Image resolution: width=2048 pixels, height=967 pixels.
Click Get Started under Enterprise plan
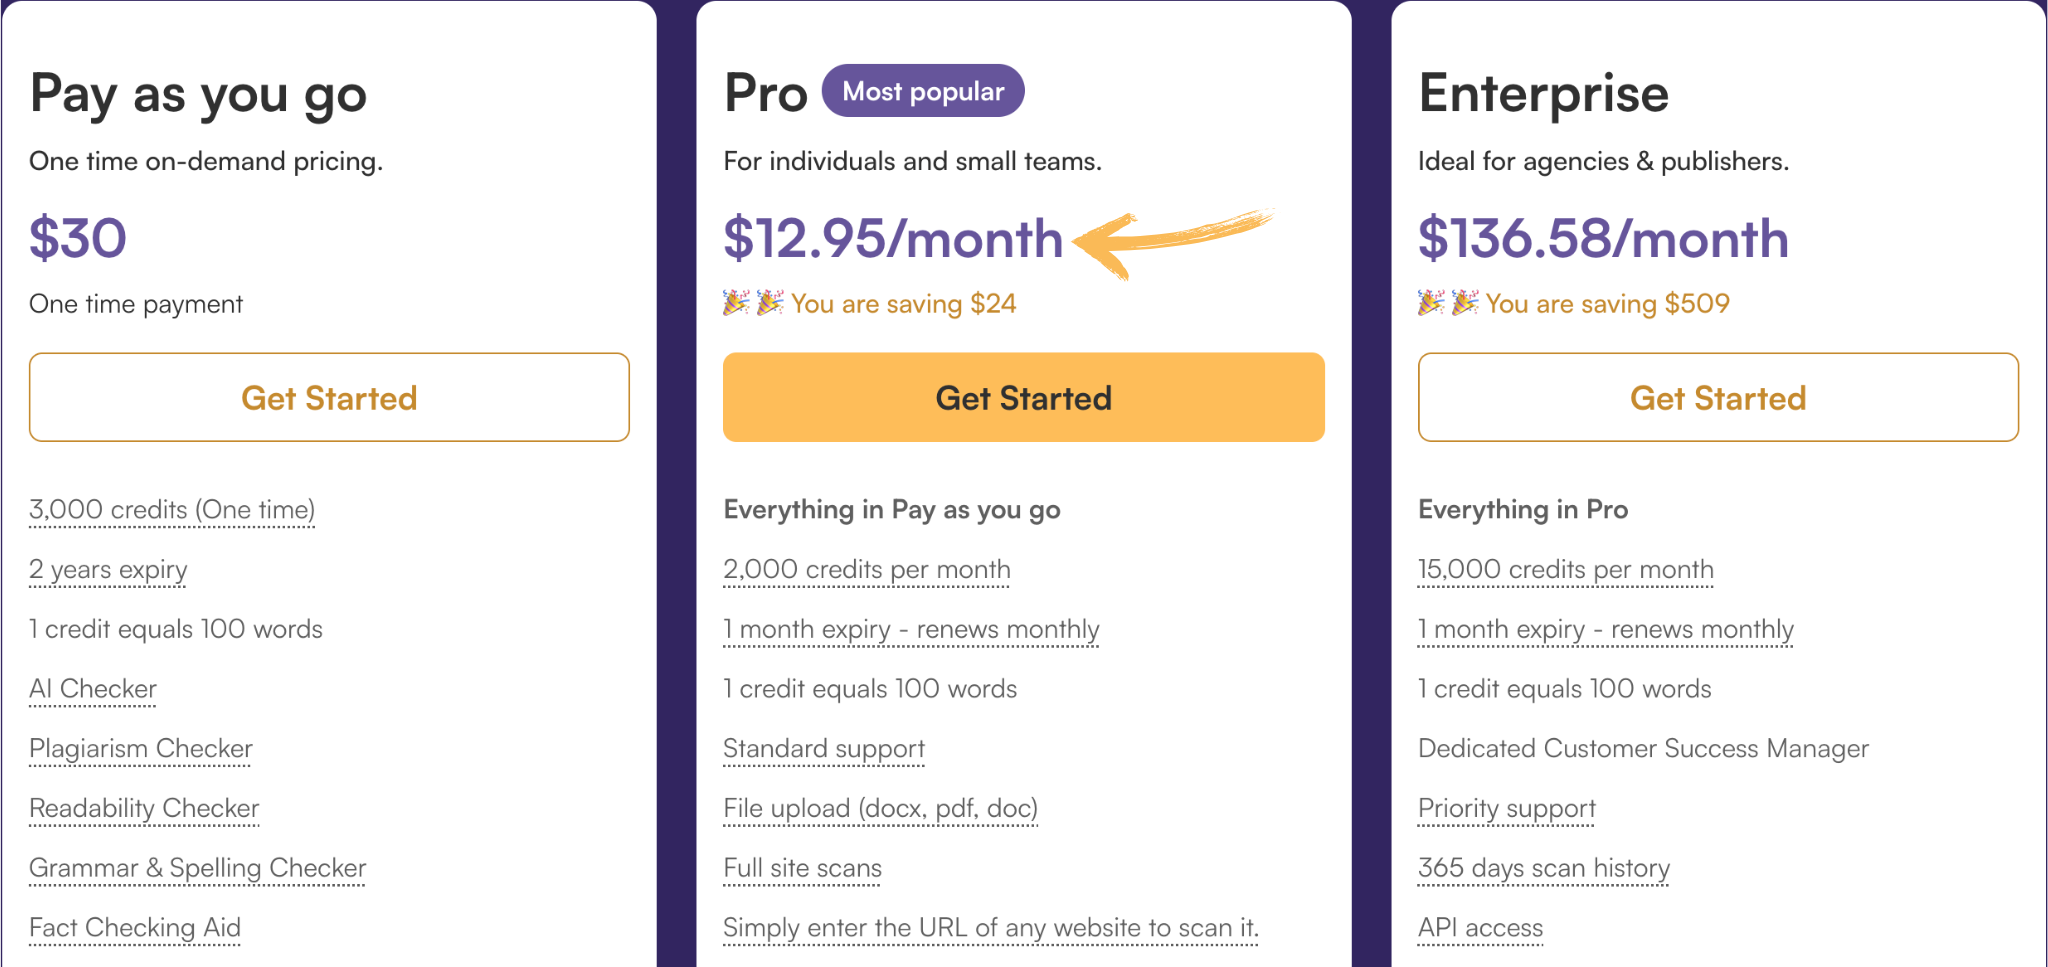pos(1718,397)
